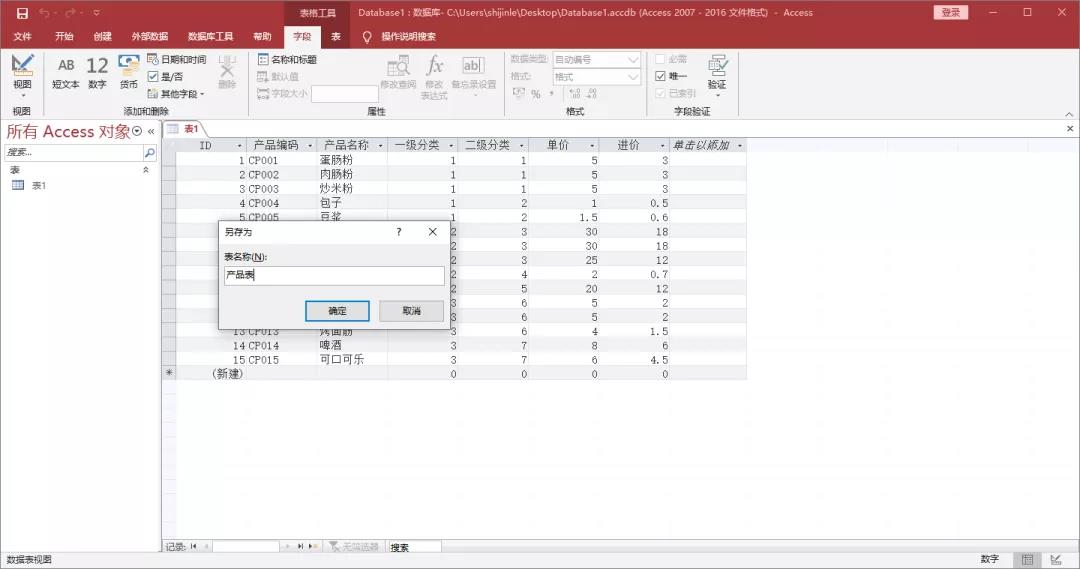The image size is (1080, 569).
Task: Switch to the Table (表) ribbon tab
Action: pyautogui.click(x=335, y=37)
